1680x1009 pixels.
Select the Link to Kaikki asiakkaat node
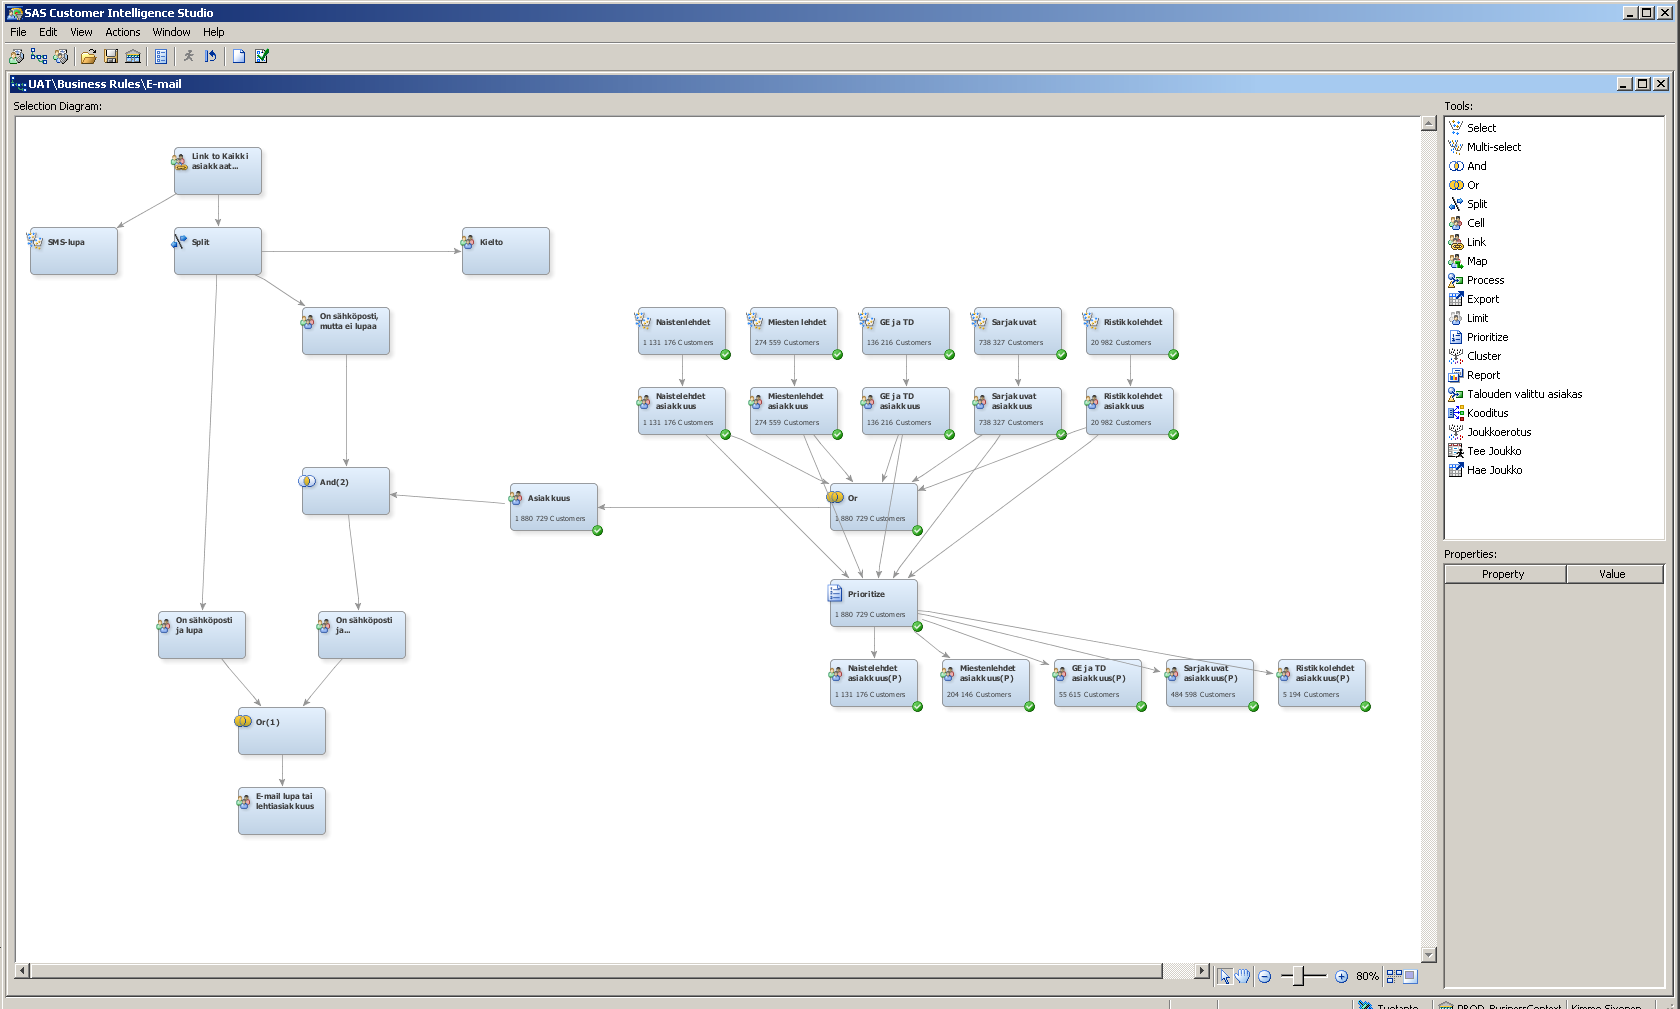[217, 171]
